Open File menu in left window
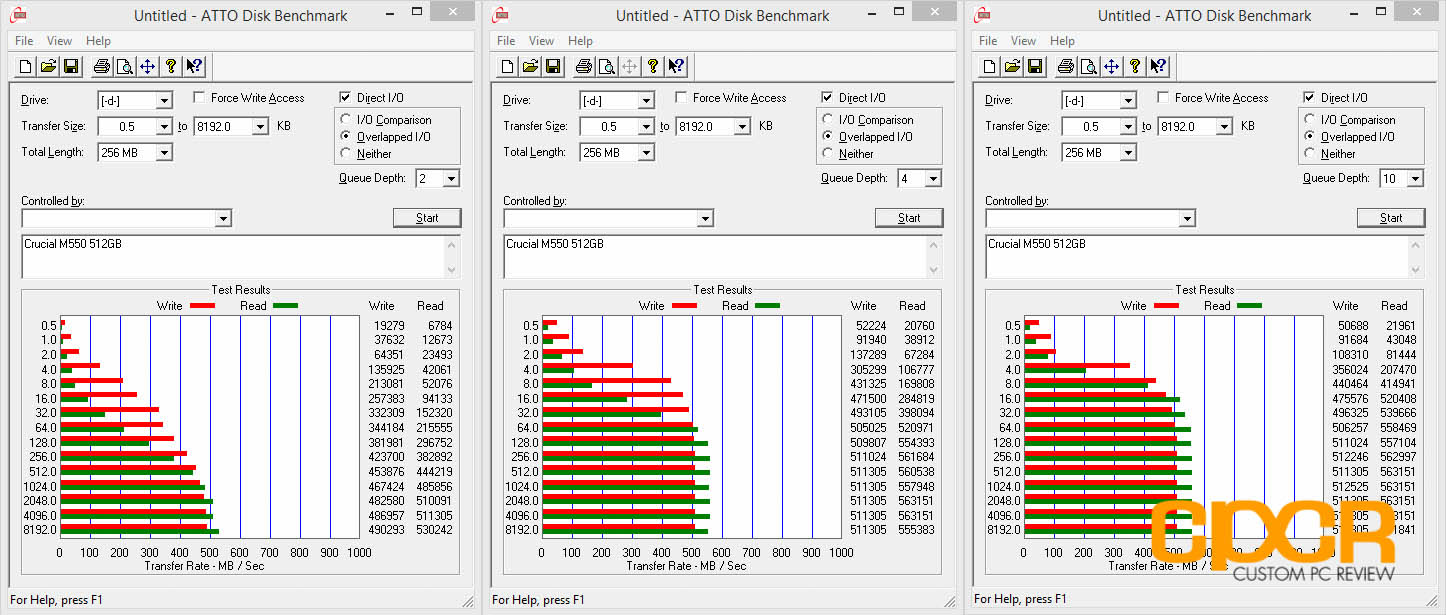This screenshot has width=1446, height=615. [x=24, y=41]
